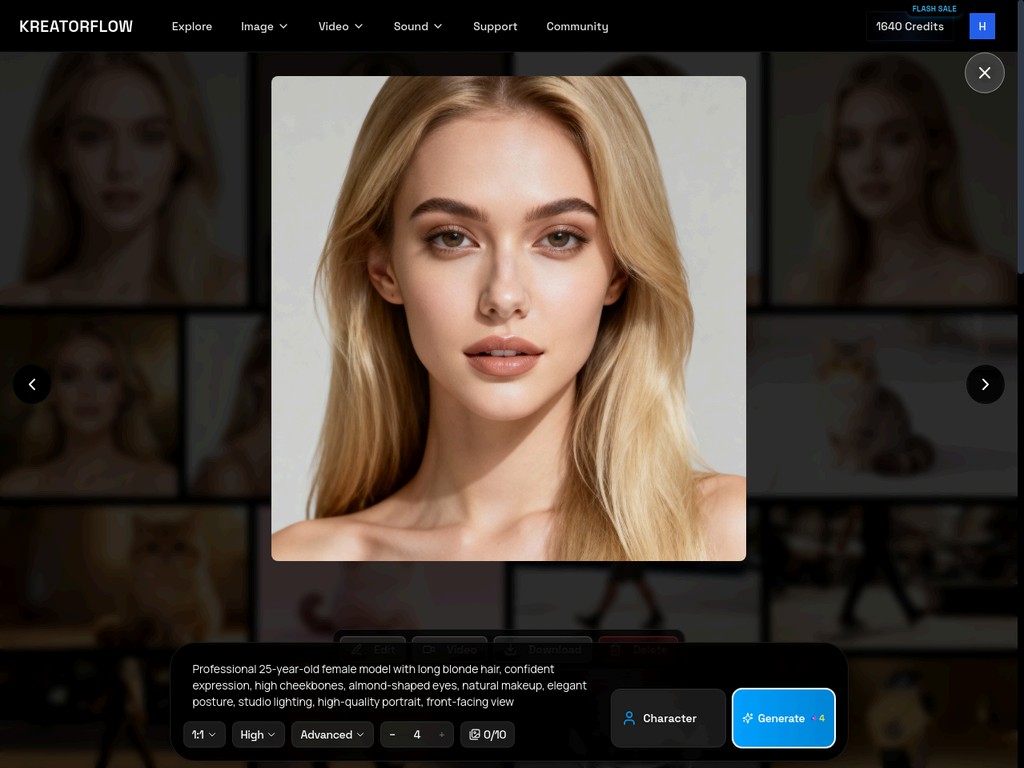Click the sparkle icon on Generate button
This screenshot has height=768, width=1024.
point(747,717)
